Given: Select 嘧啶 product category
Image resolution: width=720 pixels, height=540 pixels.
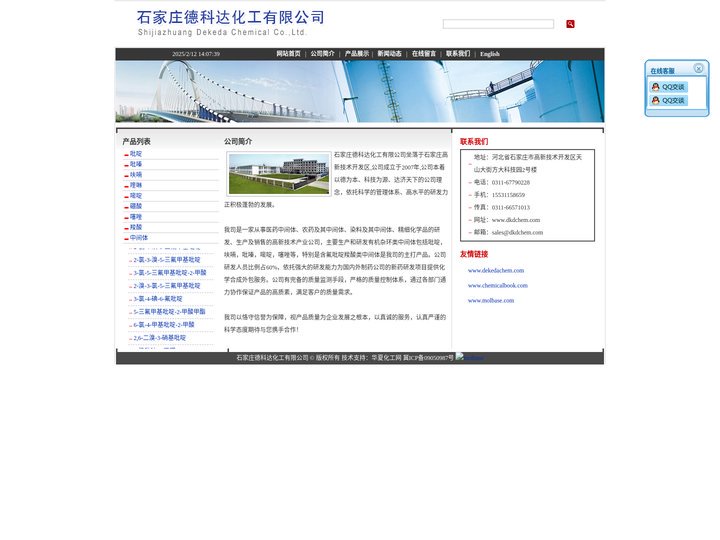Looking at the screenshot, I should tap(136, 196).
